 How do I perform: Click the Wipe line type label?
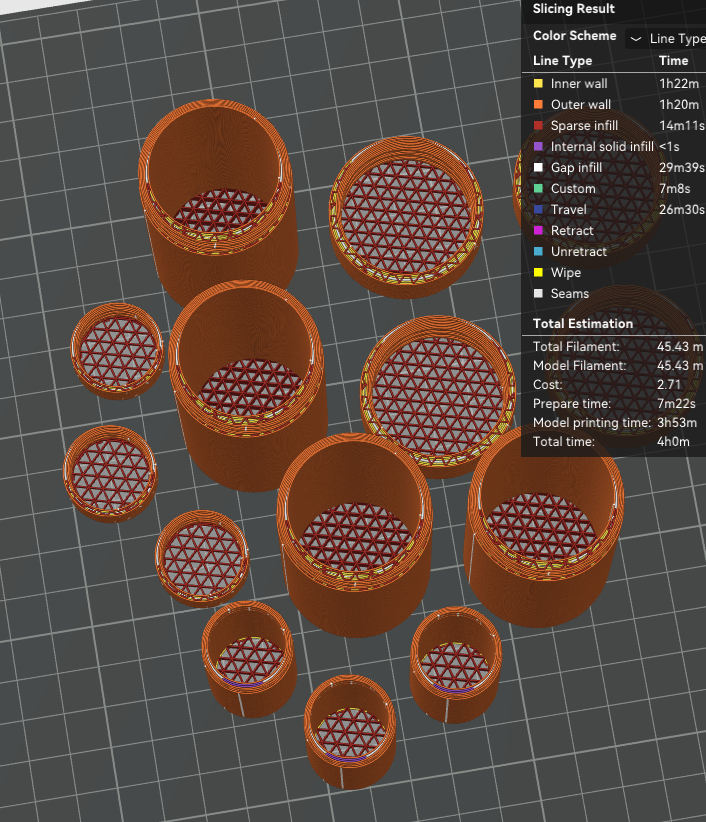click(x=566, y=272)
